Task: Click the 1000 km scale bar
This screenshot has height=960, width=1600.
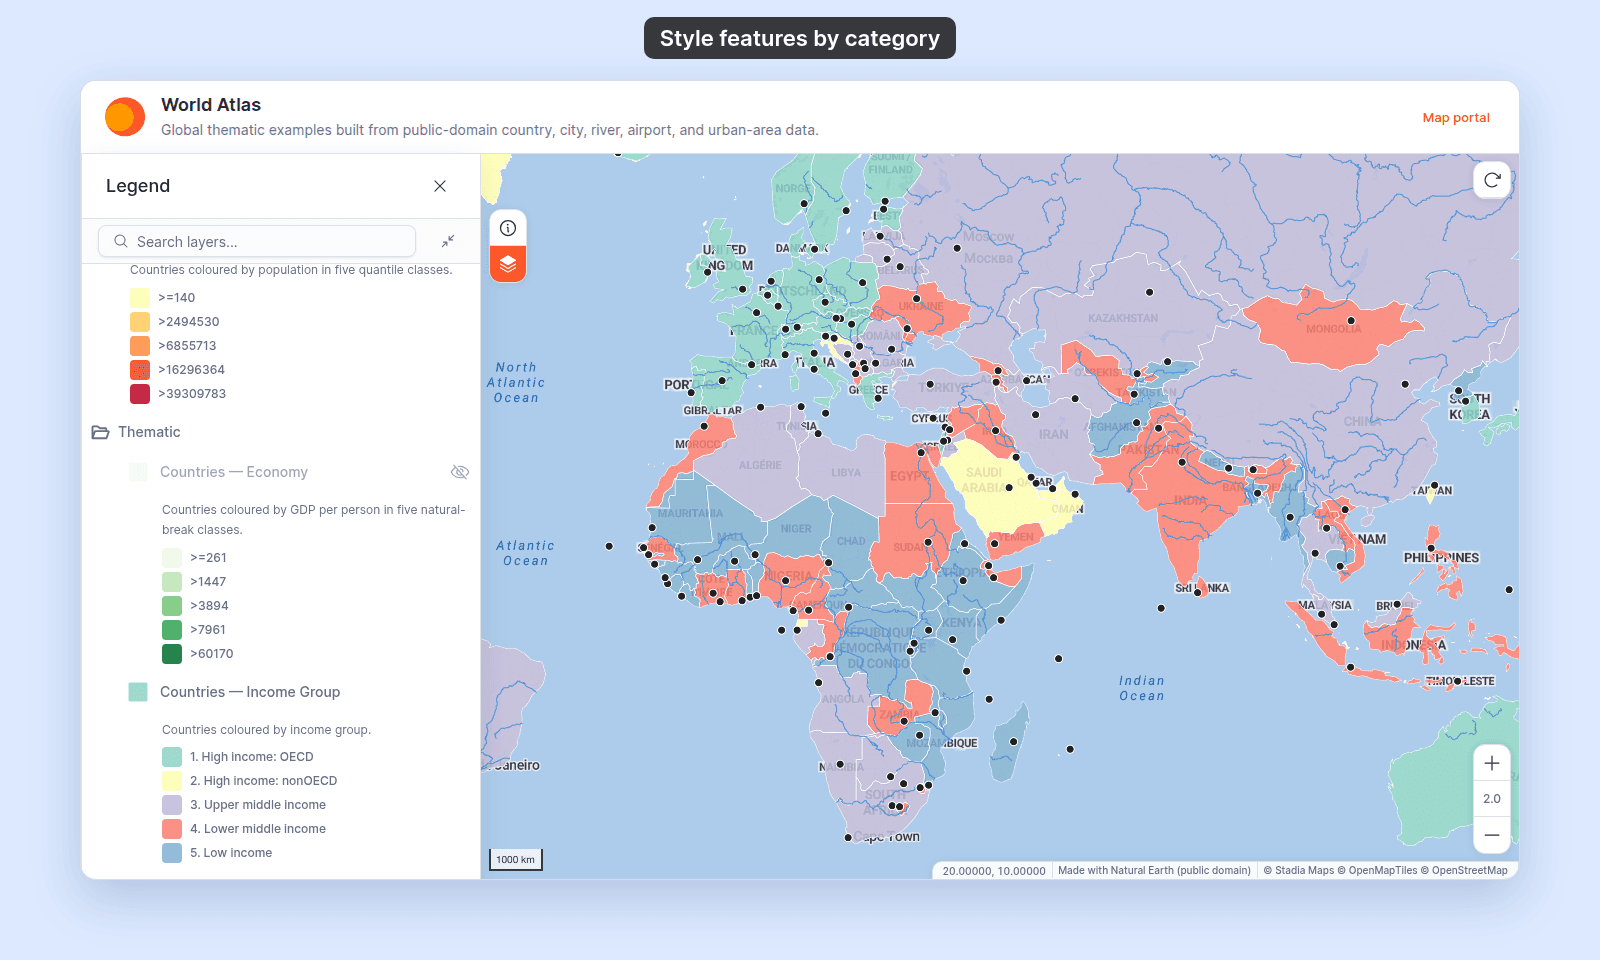Action: tap(515, 860)
